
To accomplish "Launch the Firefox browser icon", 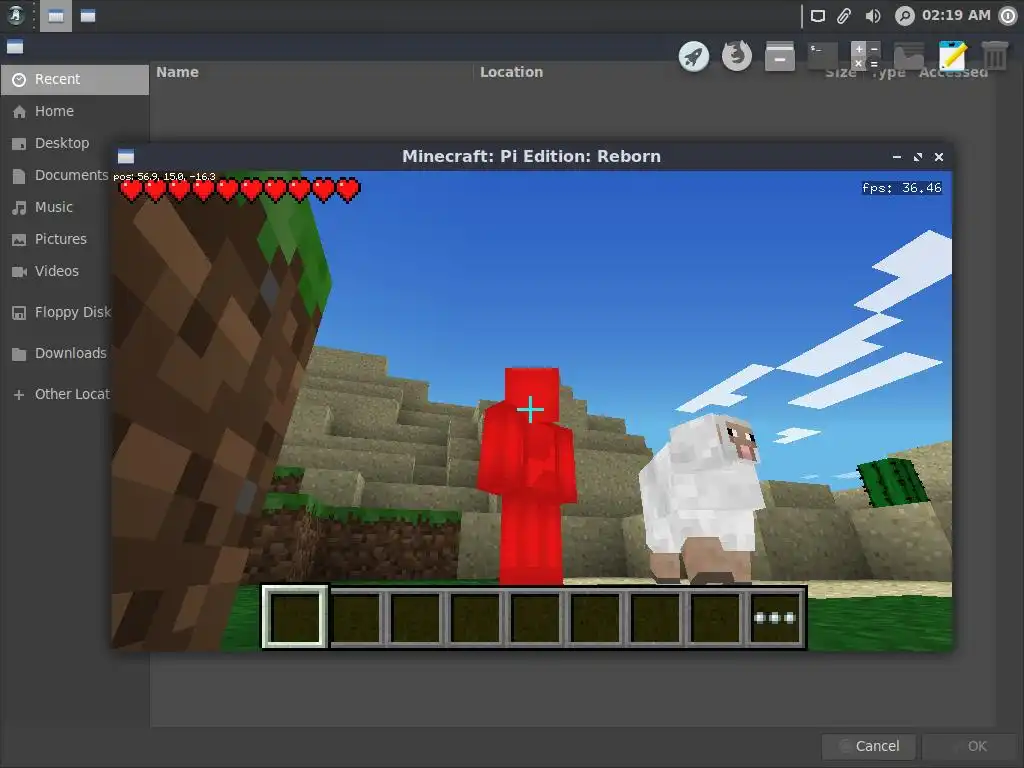I will click(x=737, y=56).
